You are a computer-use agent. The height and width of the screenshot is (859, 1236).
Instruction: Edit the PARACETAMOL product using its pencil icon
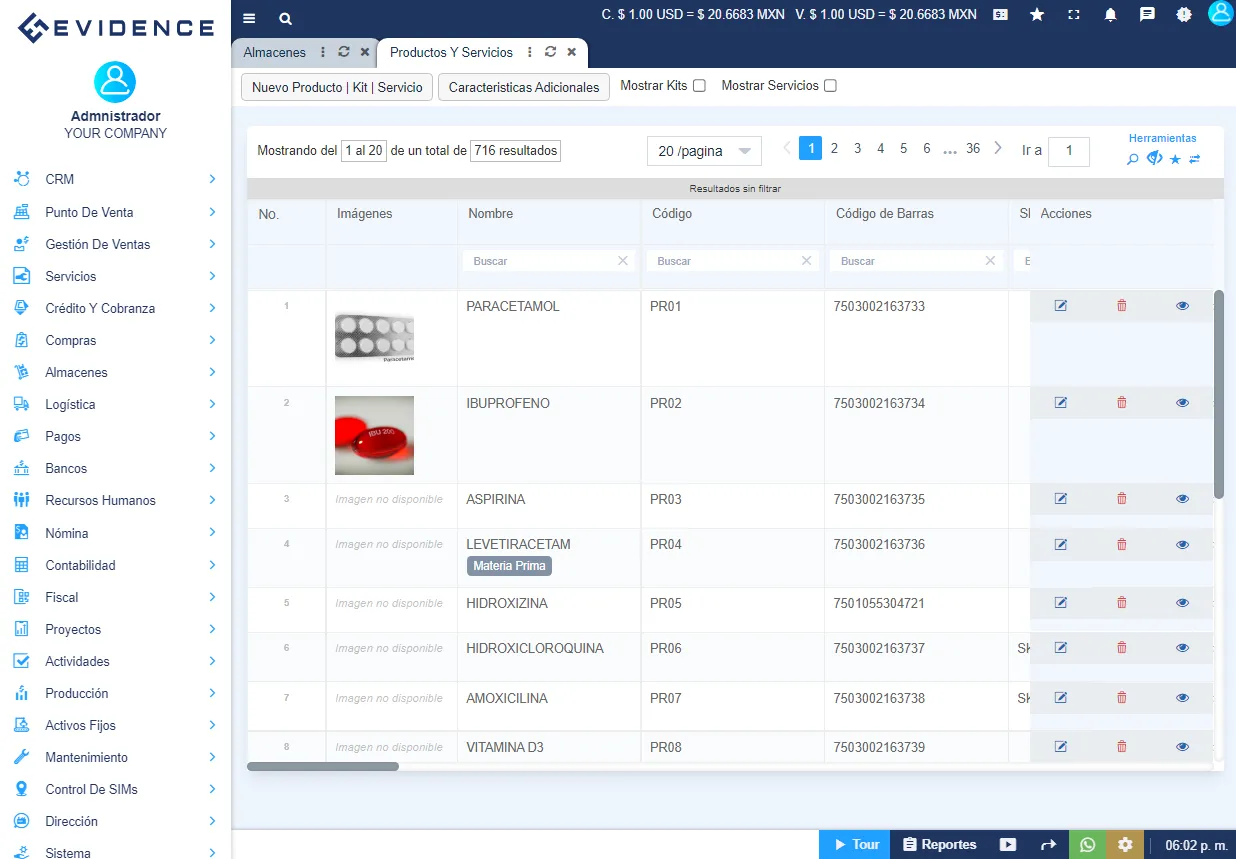pos(1060,305)
